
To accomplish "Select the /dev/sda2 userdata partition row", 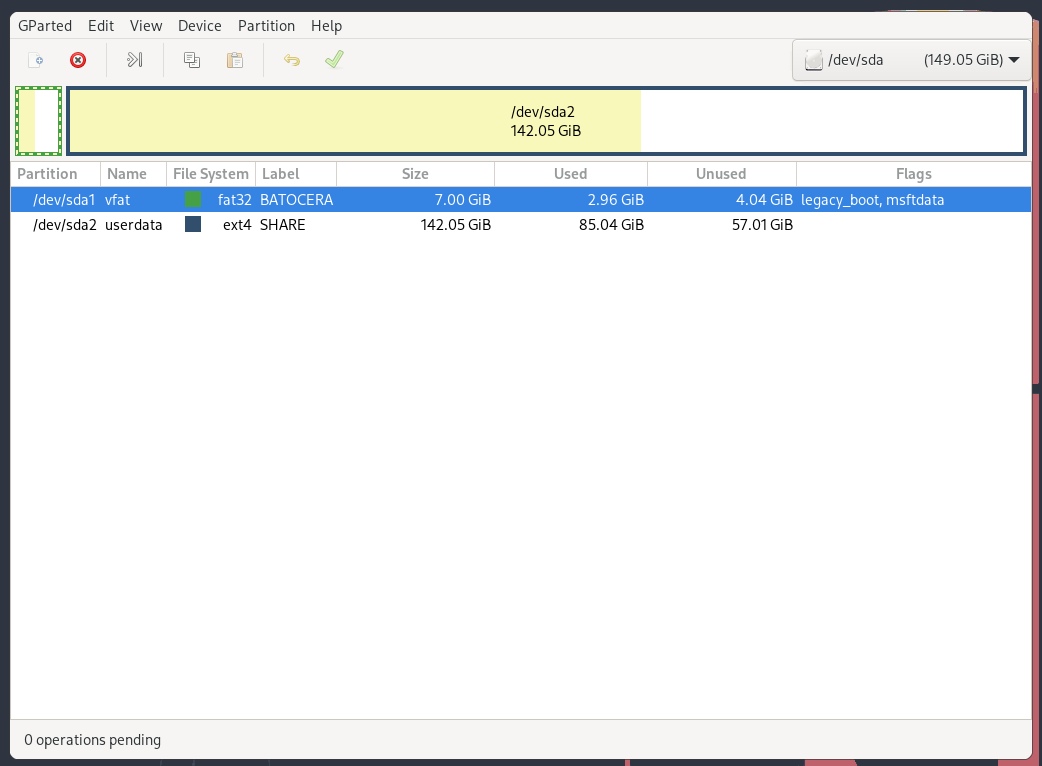I will point(400,225).
